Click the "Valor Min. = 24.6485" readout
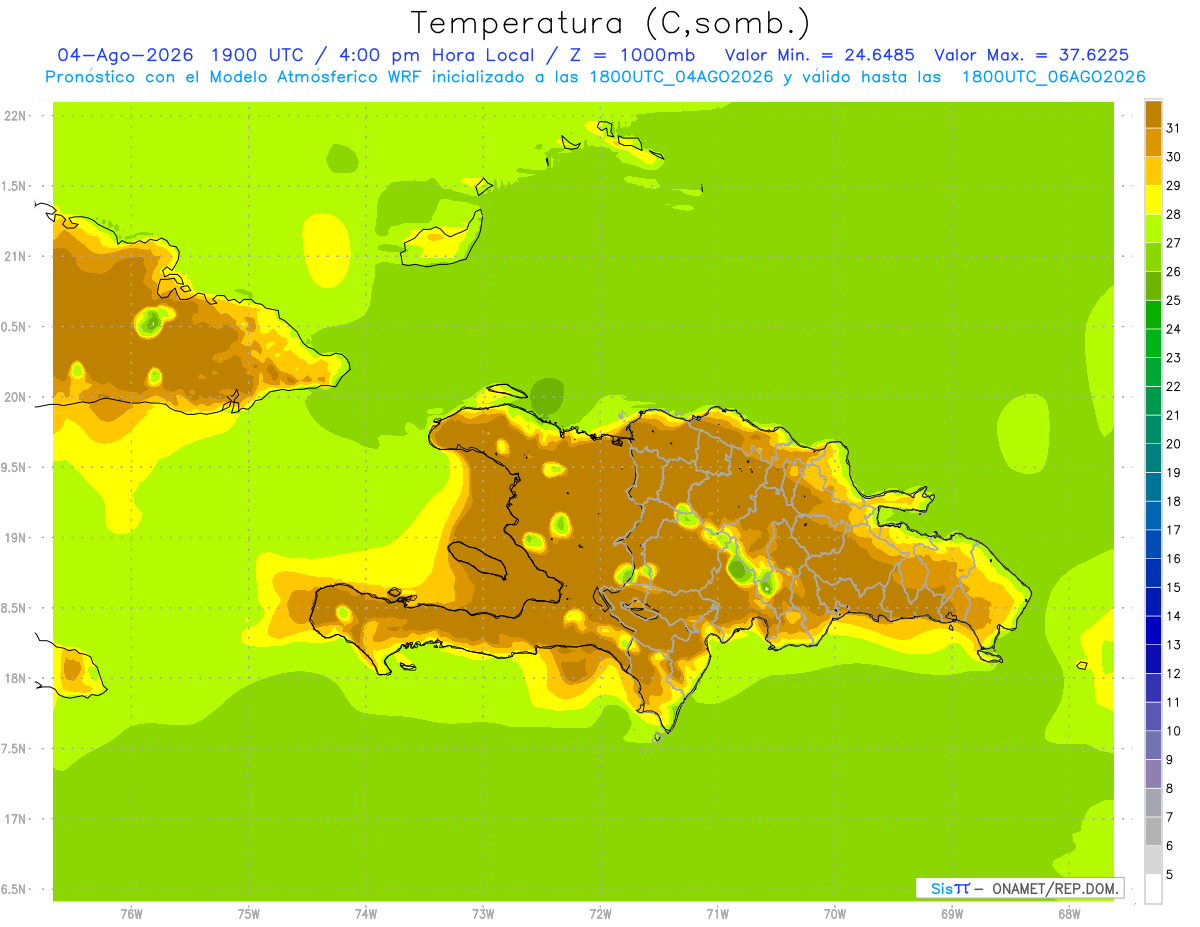 [x=820, y=55]
